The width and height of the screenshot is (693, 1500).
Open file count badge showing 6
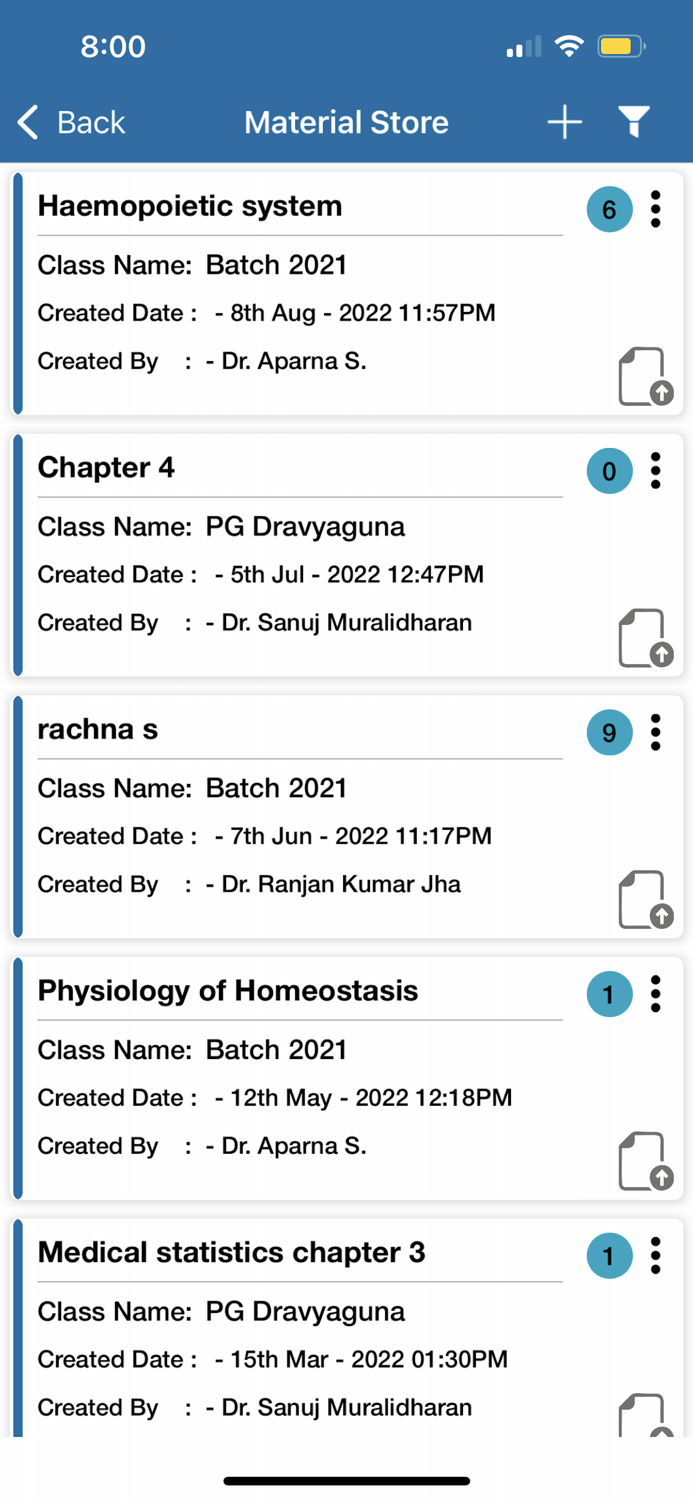609,210
